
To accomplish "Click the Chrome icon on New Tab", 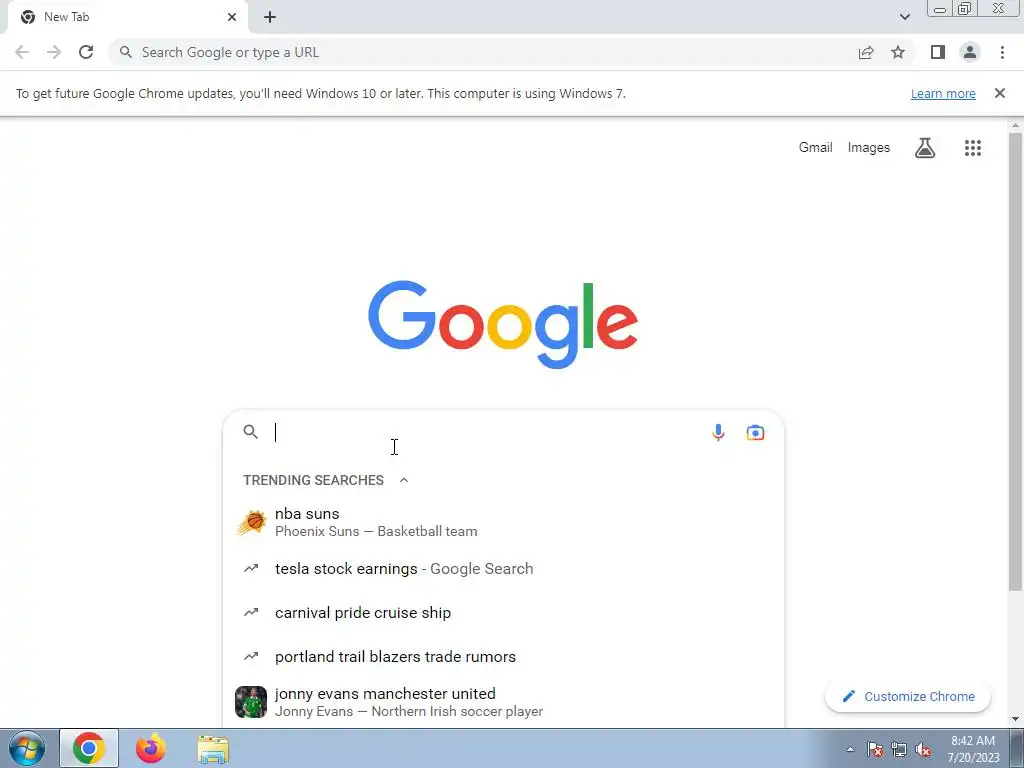I will (27, 17).
